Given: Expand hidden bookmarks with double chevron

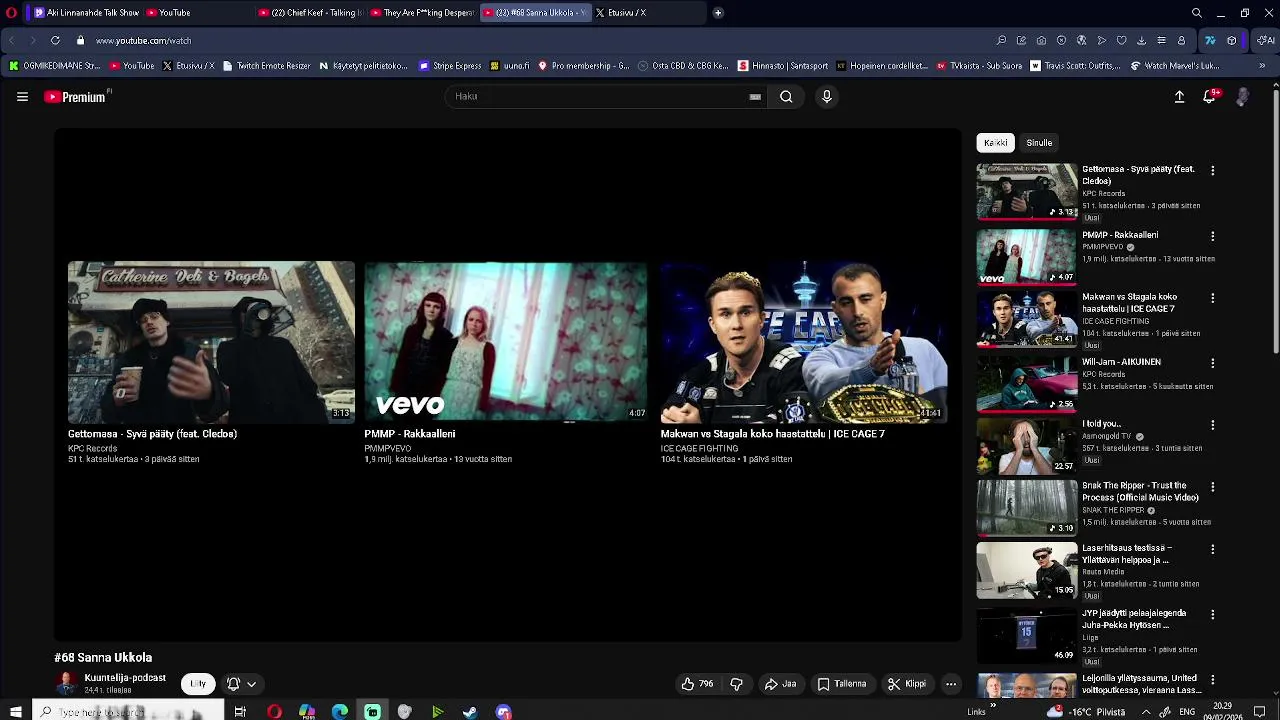Looking at the screenshot, I should click(x=1262, y=66).
